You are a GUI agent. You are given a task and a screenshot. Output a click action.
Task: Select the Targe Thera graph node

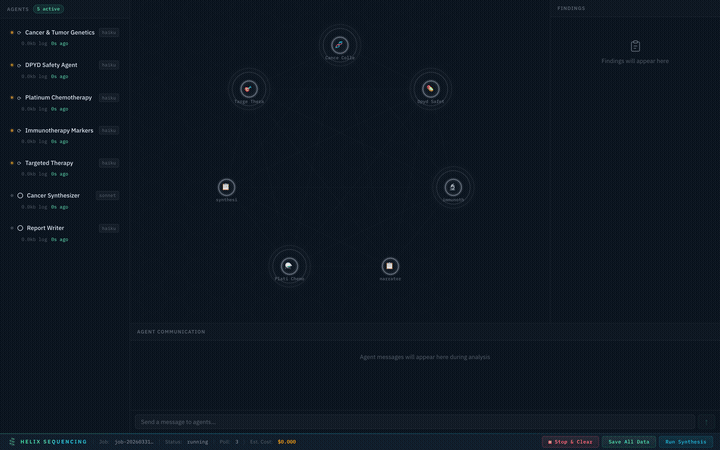(x=249, y=89)
